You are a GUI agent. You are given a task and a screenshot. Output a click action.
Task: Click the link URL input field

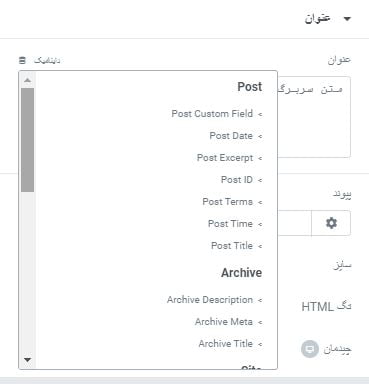(294, 223)
